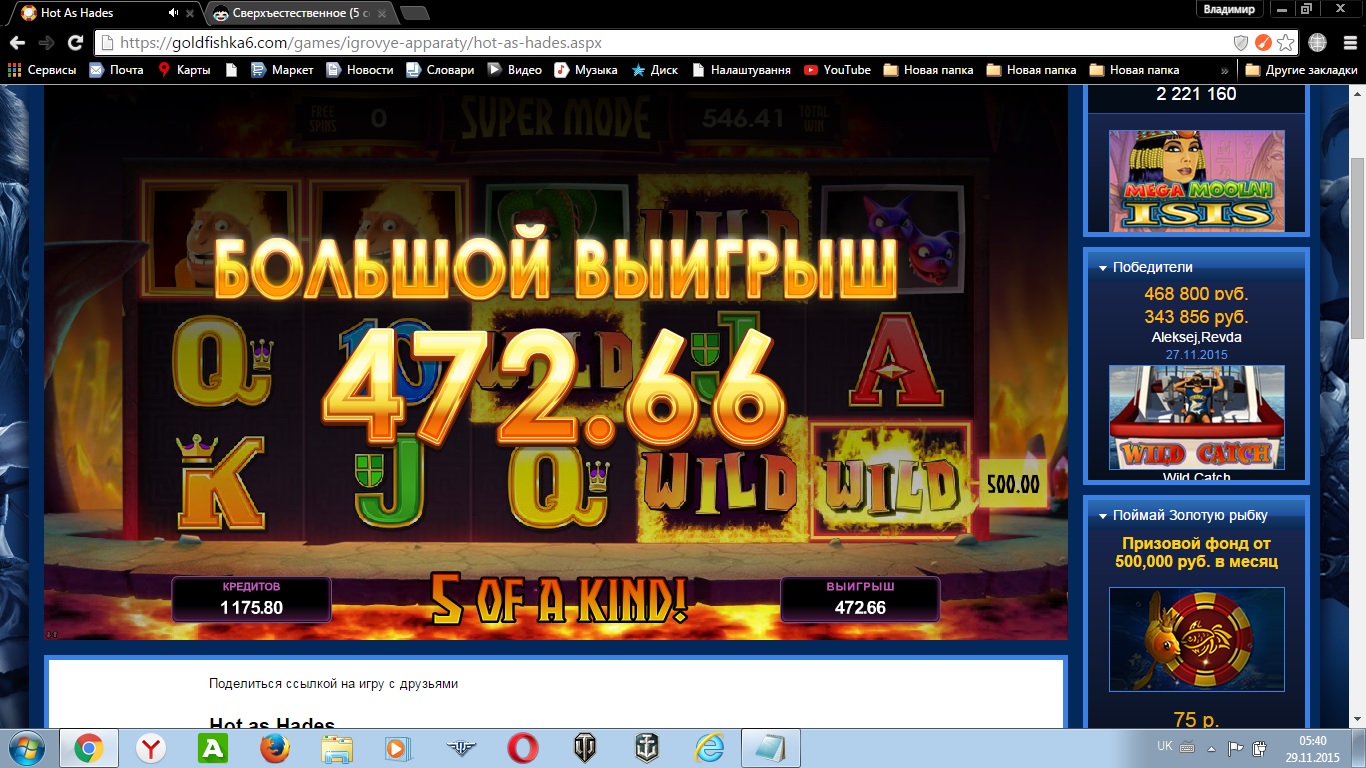
Task: Click the red A reel symbol
Action: pyautogui.click(x=895, y=360)
